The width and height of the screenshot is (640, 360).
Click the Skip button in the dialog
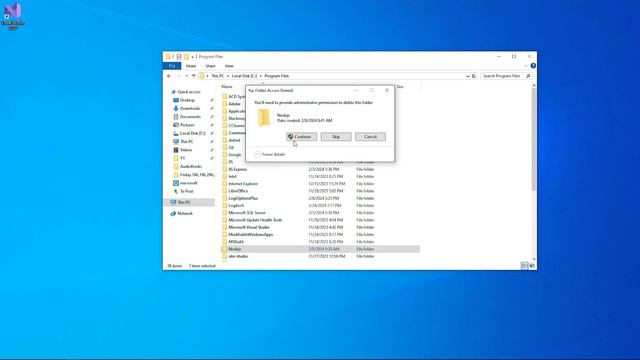pyautogui.click(x=336, y=137)
